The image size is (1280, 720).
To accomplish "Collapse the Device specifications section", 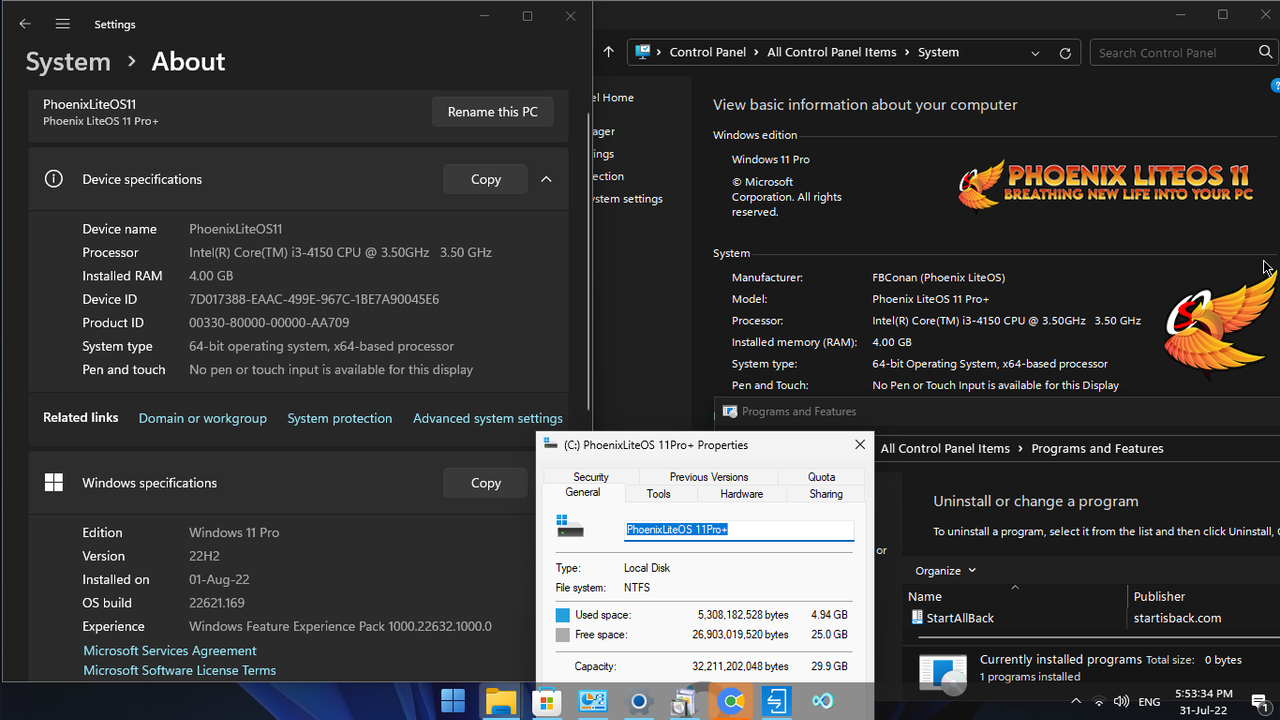I will click(546, 179).
